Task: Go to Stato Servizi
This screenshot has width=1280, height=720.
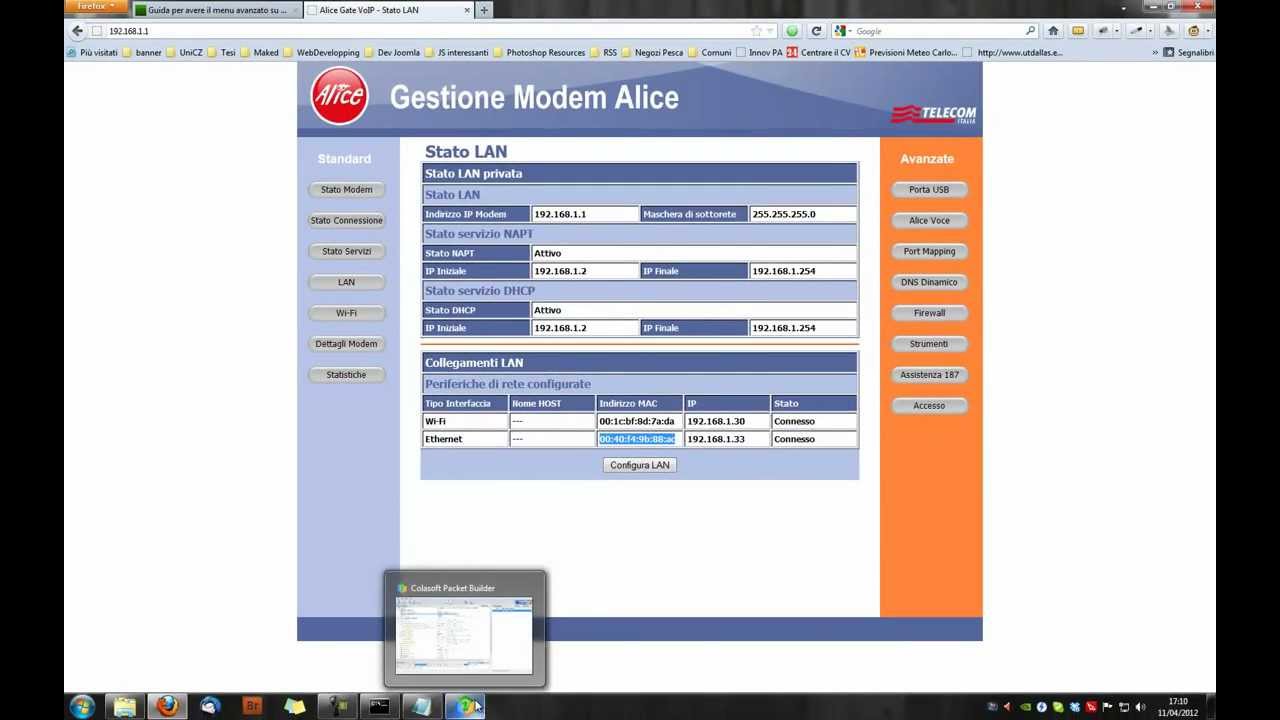Action: click(x=346, y=251)
